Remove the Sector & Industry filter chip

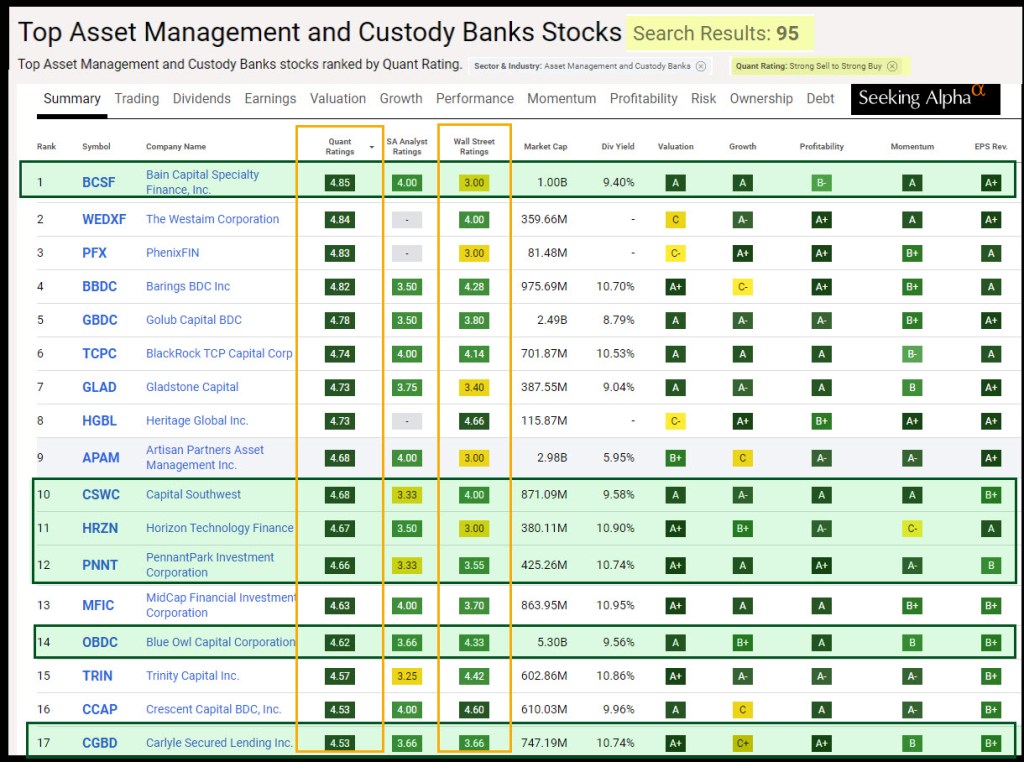[x=701, y=66]
